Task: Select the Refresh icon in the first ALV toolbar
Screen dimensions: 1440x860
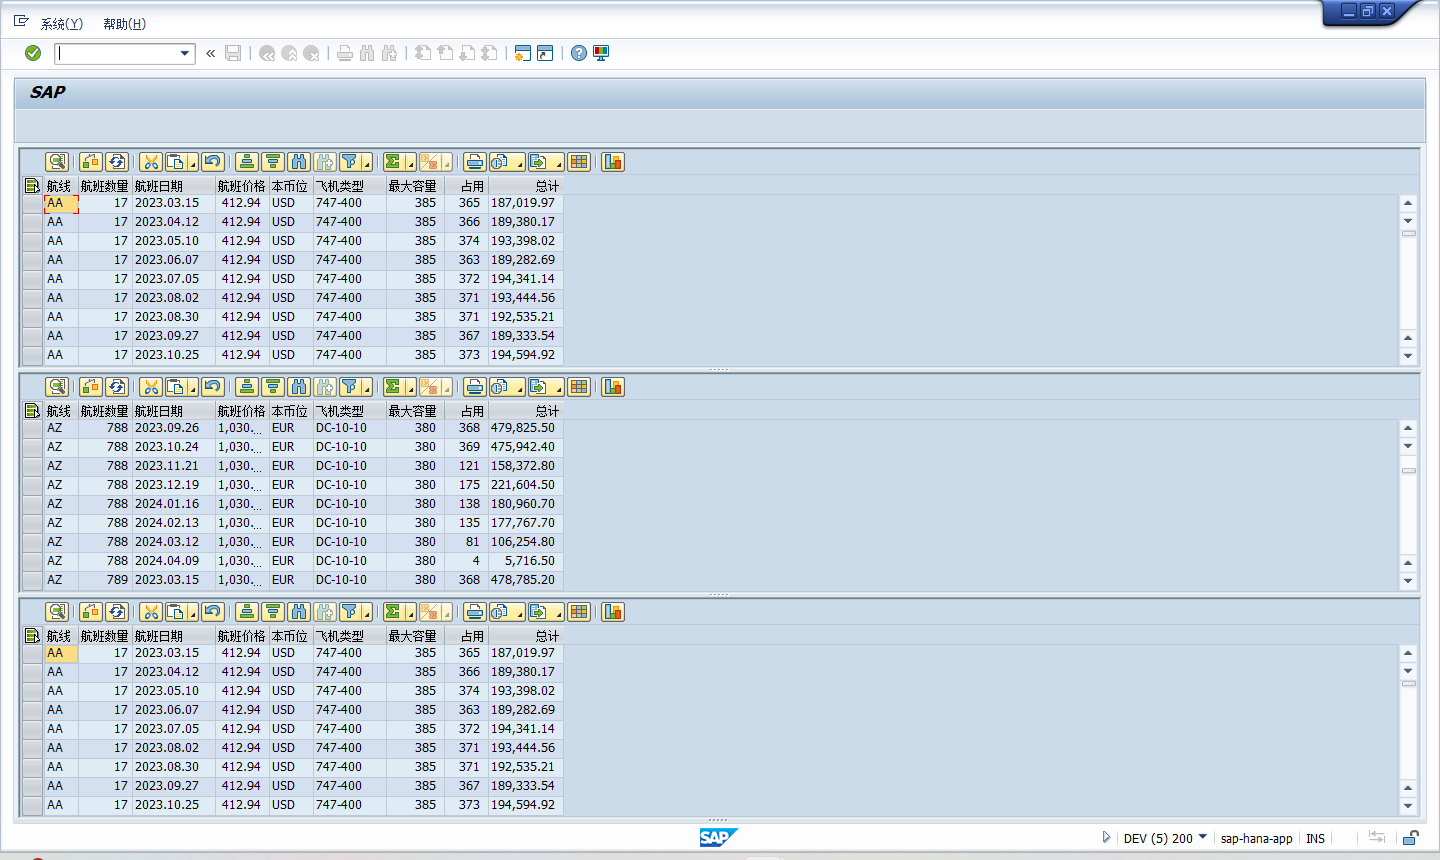Action: click(x=117, y=161)
